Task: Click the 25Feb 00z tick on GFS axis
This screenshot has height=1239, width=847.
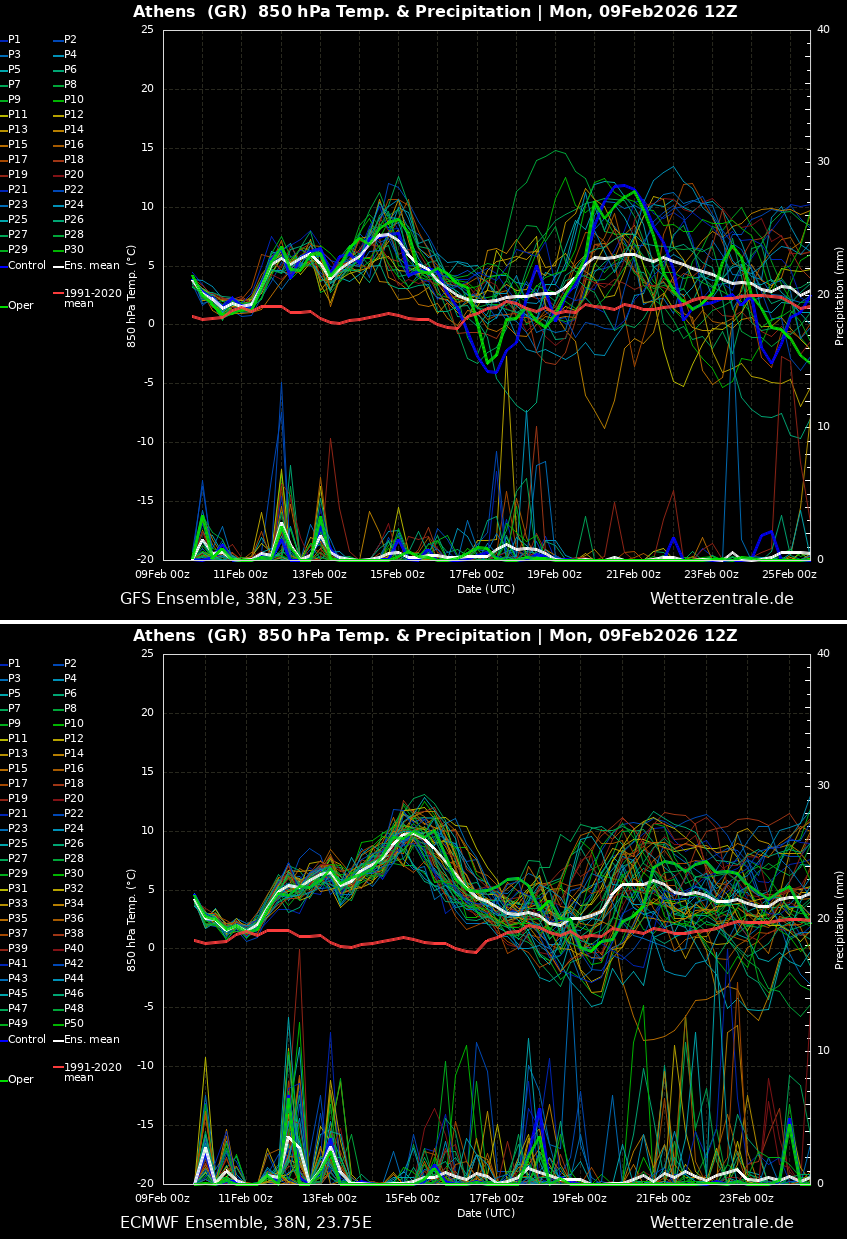Action: (789, 575)
